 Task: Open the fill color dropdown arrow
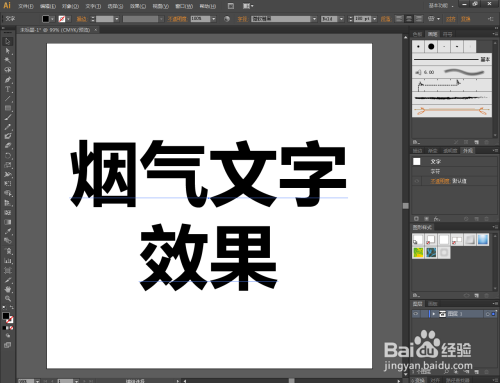click(52, 19)
